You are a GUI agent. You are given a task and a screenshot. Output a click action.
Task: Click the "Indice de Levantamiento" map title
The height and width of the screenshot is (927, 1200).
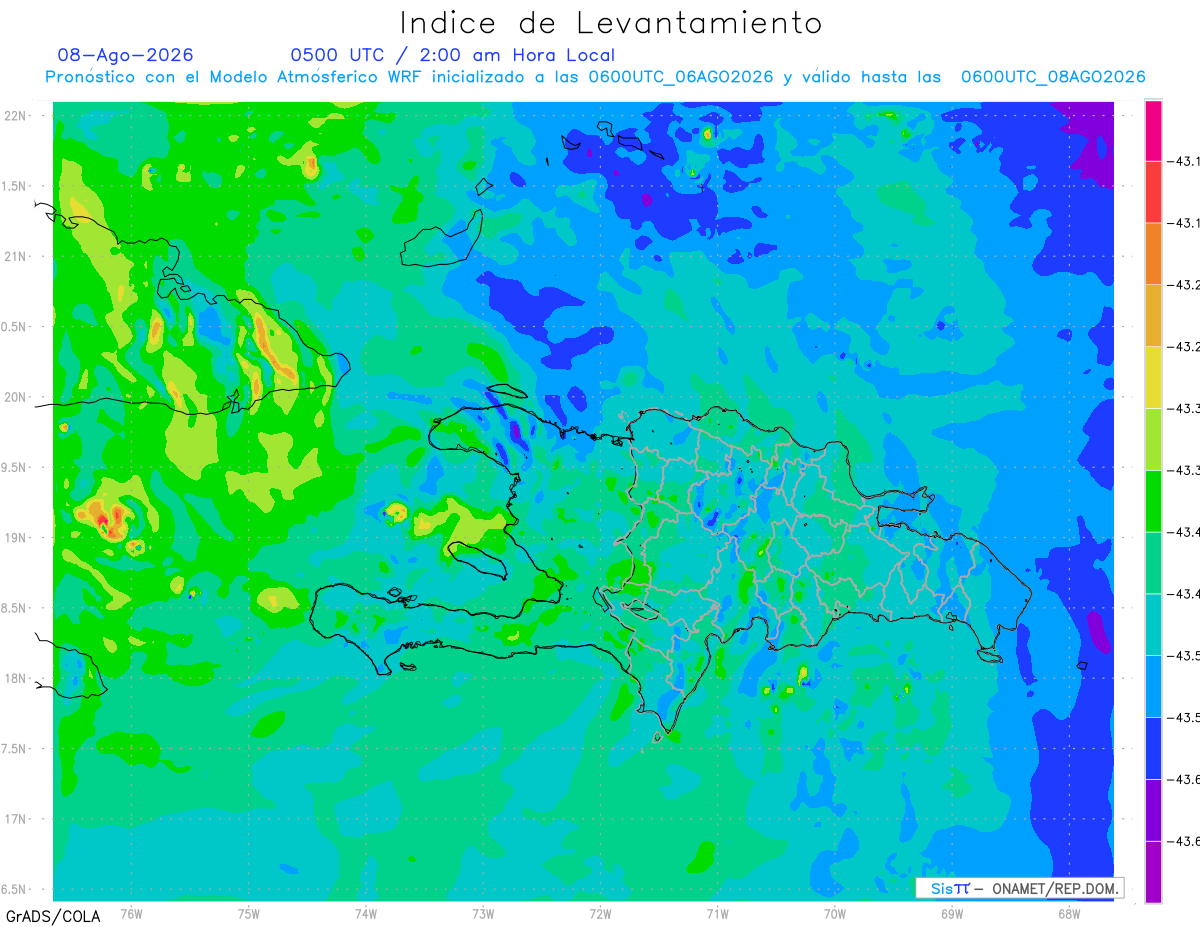click(611, 22)
